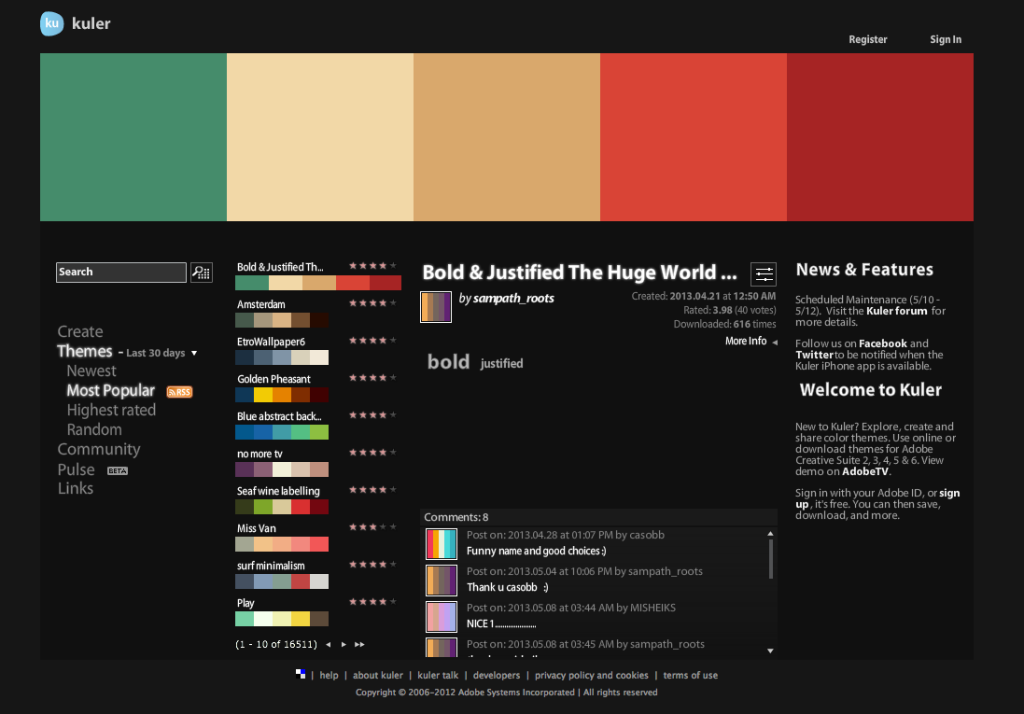Show Random themes
This screenshot has width=1024, height=714.
click(94, 429)
